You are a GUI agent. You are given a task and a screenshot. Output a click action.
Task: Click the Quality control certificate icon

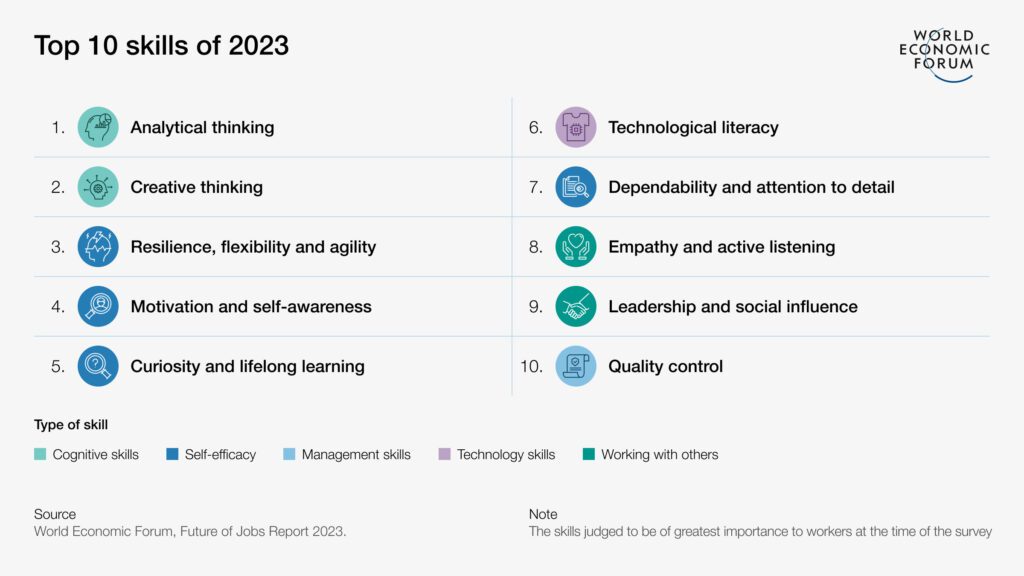[x=576, y=366]
